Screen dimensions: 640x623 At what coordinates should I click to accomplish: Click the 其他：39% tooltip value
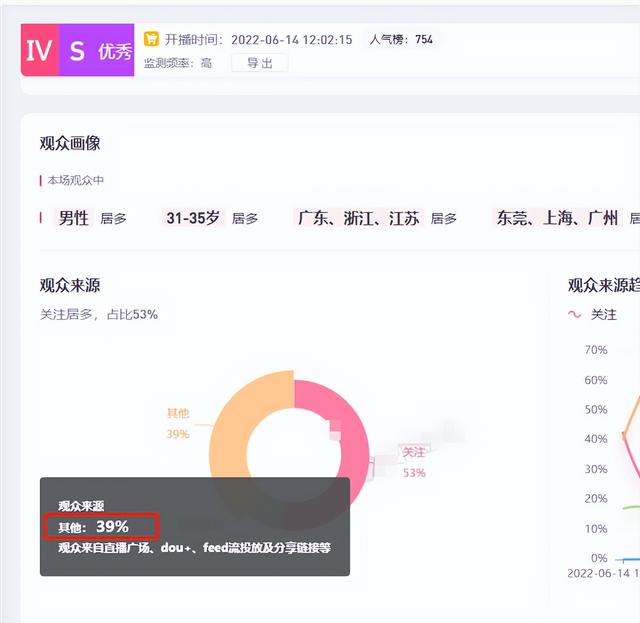(x=93, y=527)
